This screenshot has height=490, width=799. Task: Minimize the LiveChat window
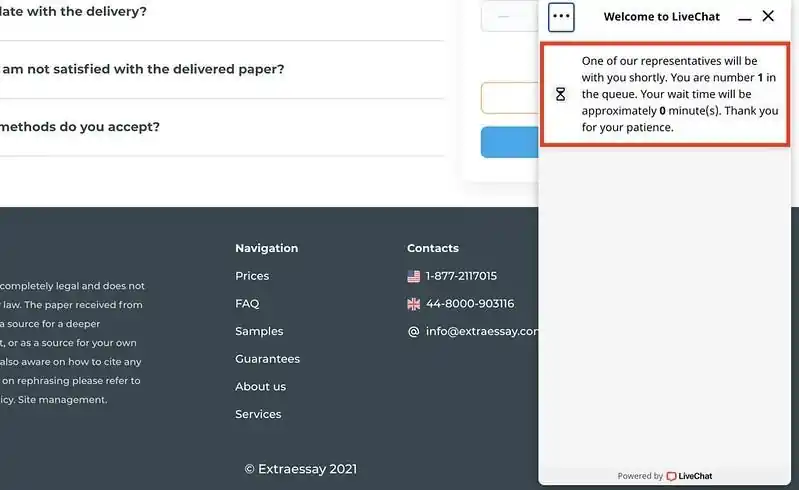(744, 19)
